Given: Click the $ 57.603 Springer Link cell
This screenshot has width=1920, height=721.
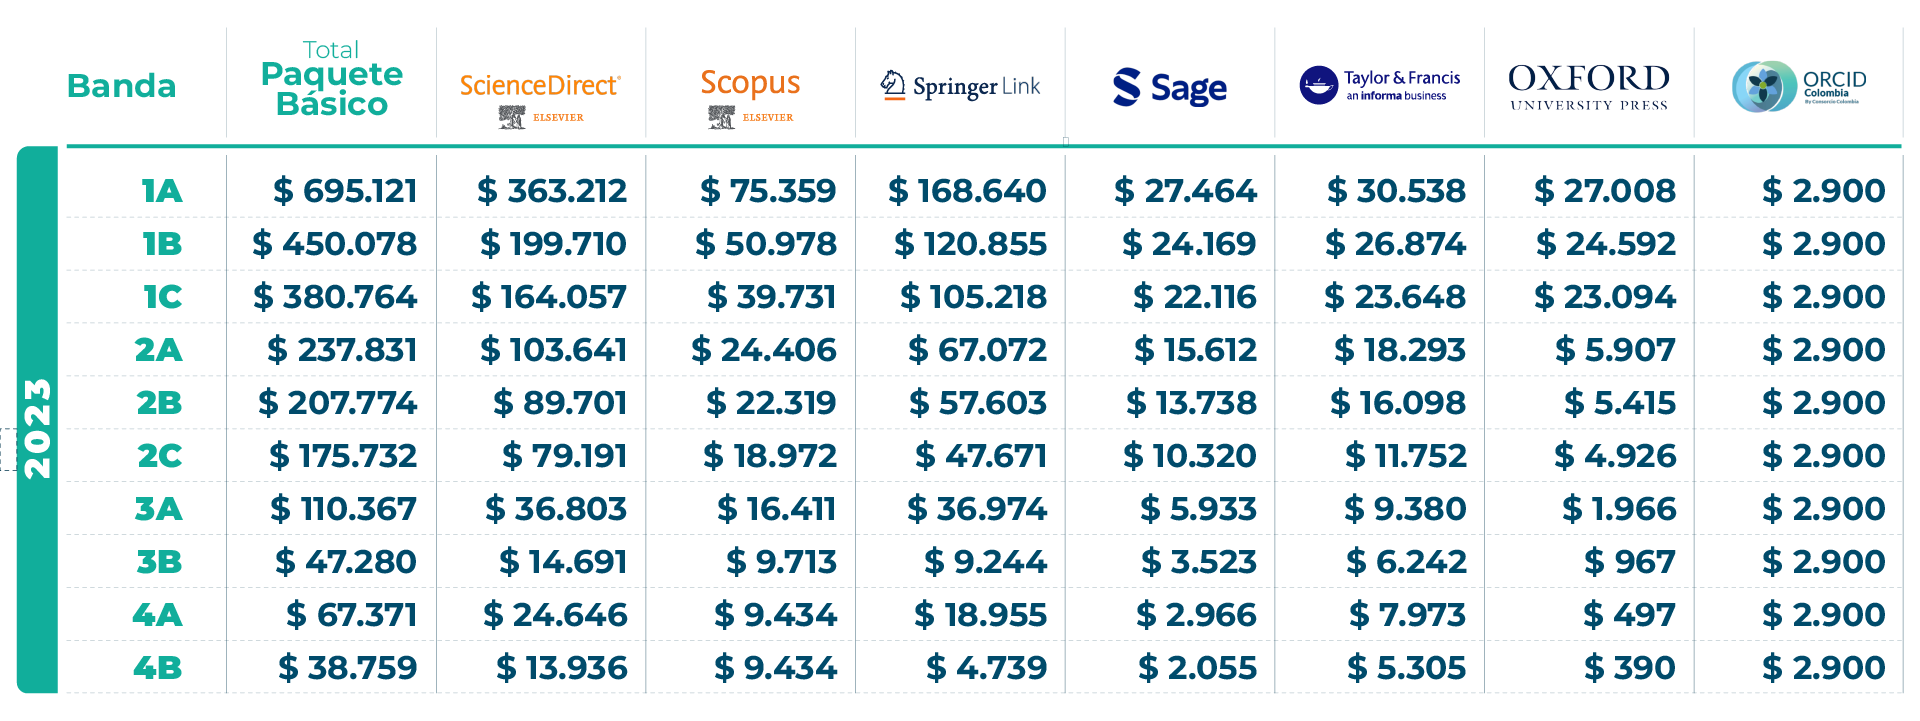Looking at the screenshot, I should coord(977,403).
